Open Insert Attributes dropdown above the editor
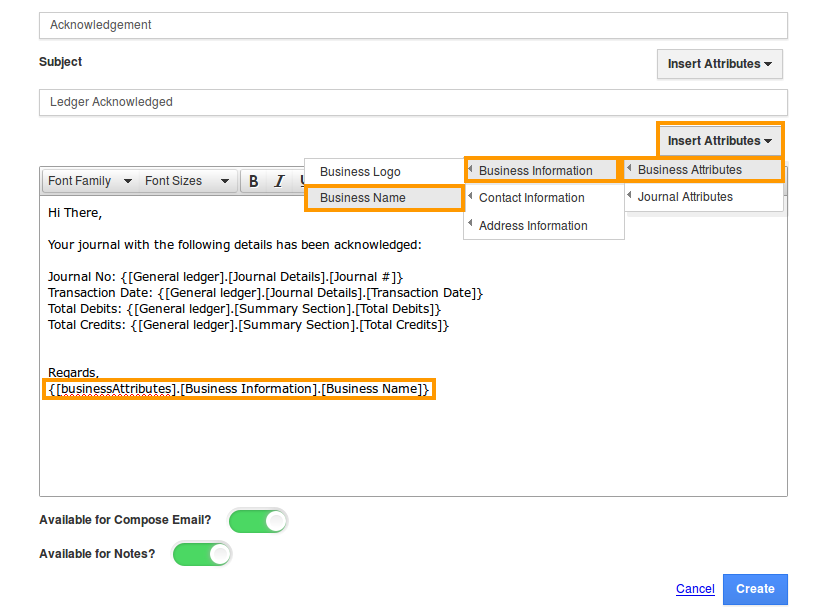 [720, 140]
